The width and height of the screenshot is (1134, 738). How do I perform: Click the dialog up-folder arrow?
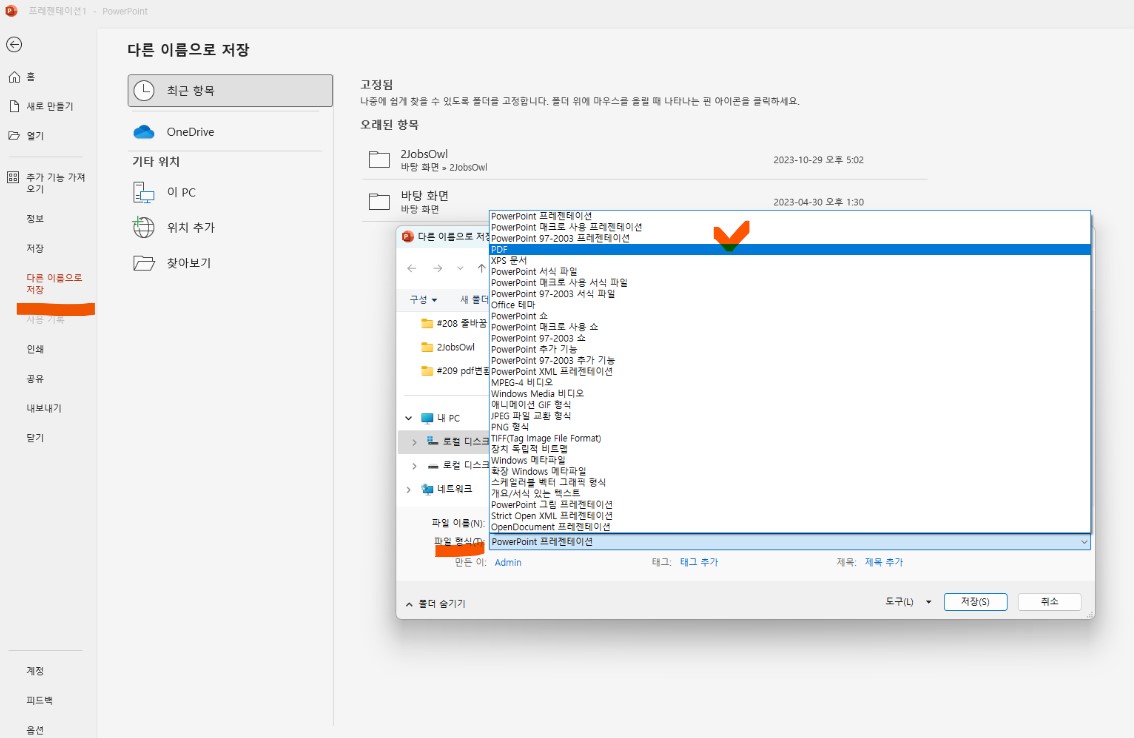[482, 268]
